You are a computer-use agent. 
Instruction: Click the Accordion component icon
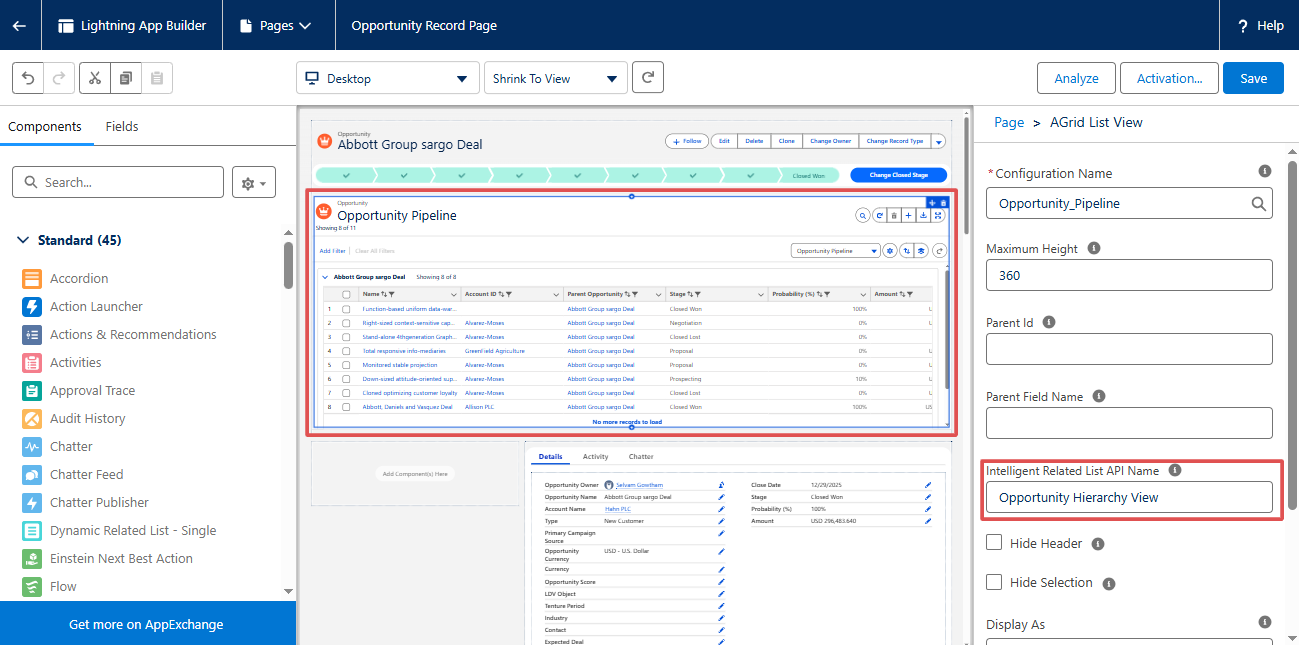(x=32, y=279)
